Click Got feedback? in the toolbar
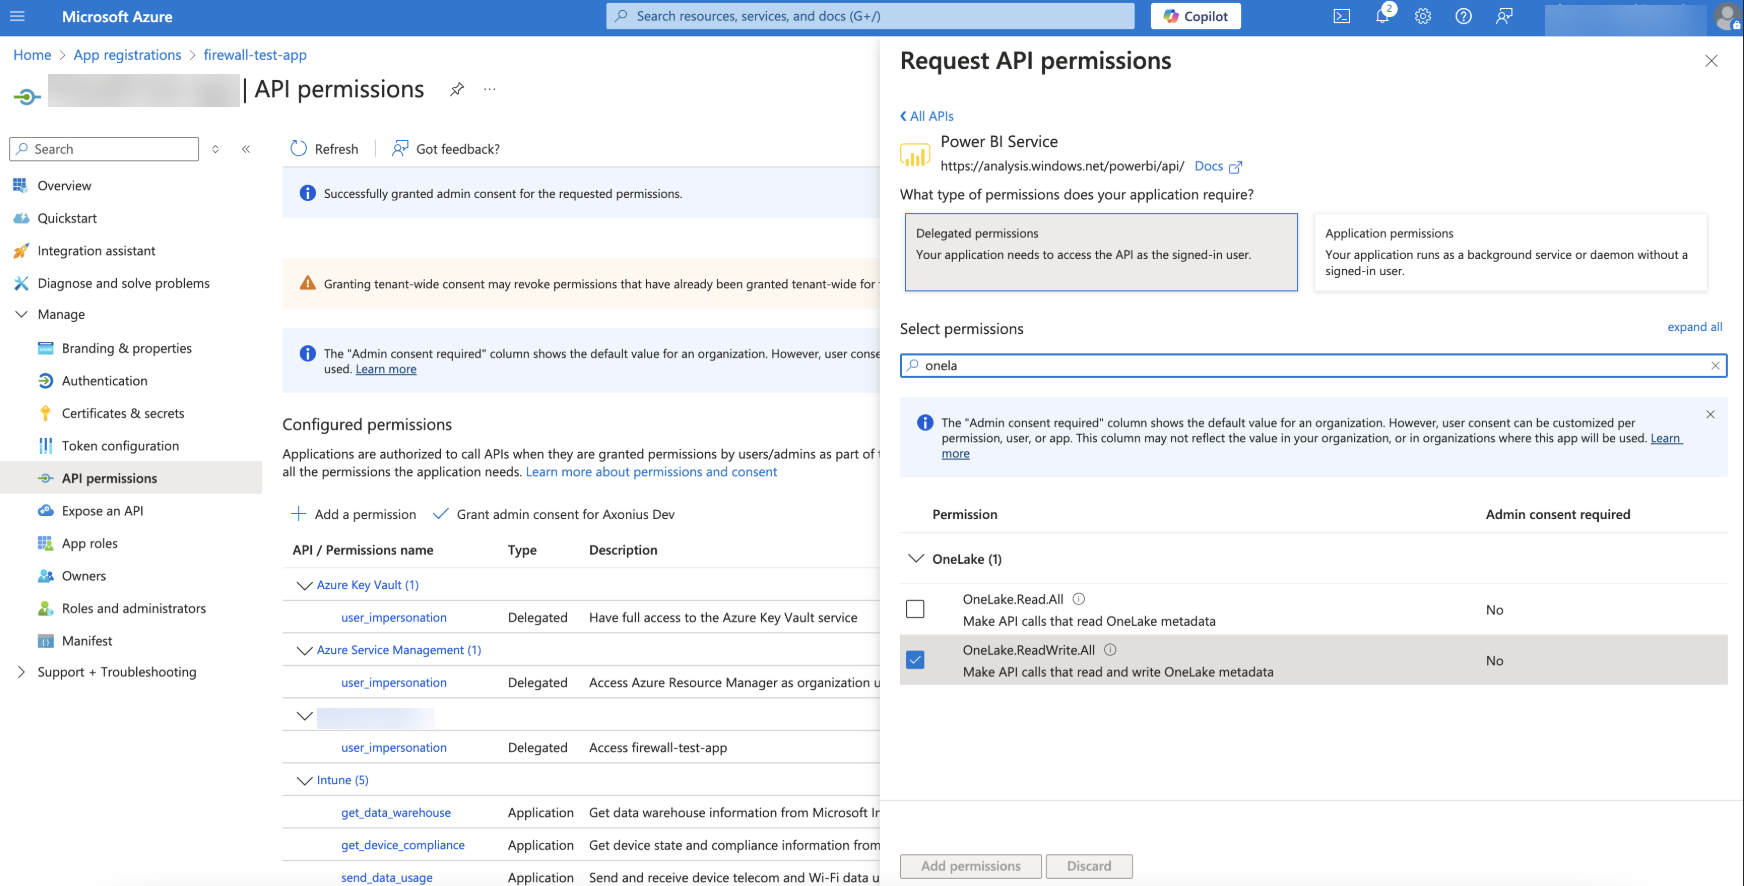Viewport: 1744px width, 886px height. (x=446, y=149)
